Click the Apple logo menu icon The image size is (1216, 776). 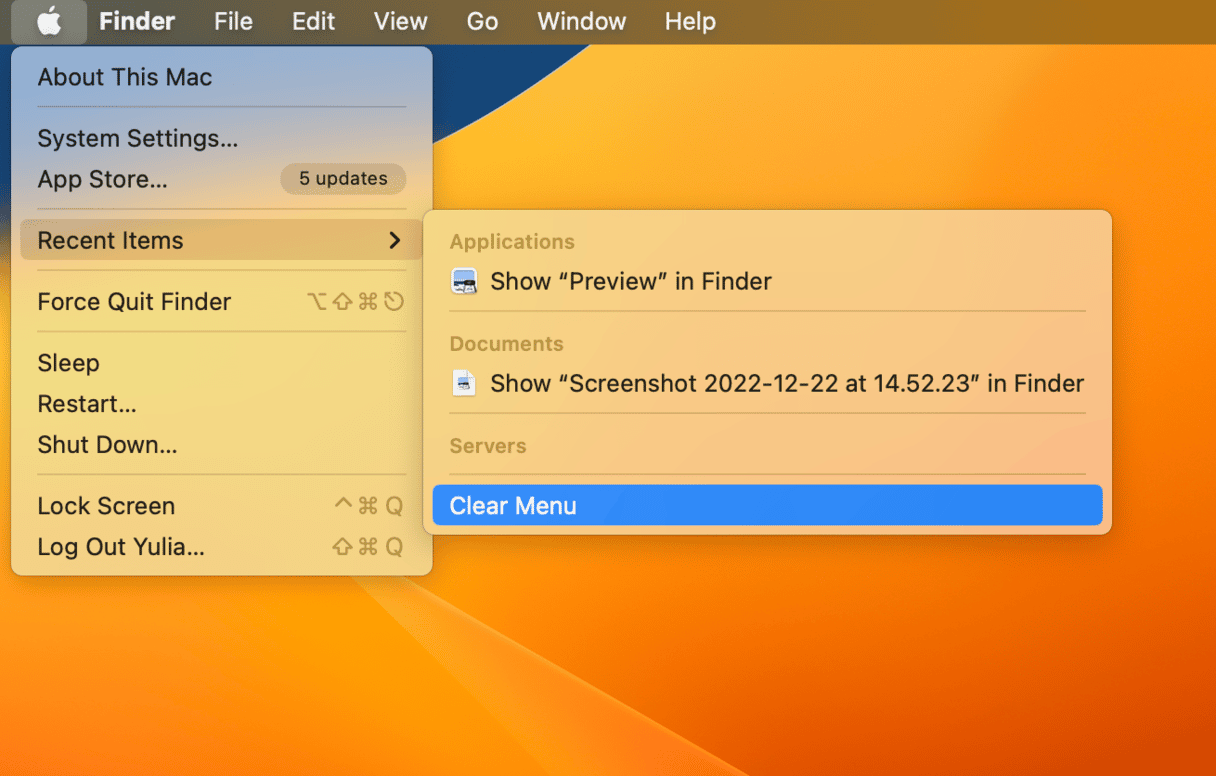[x=49, y=21]
